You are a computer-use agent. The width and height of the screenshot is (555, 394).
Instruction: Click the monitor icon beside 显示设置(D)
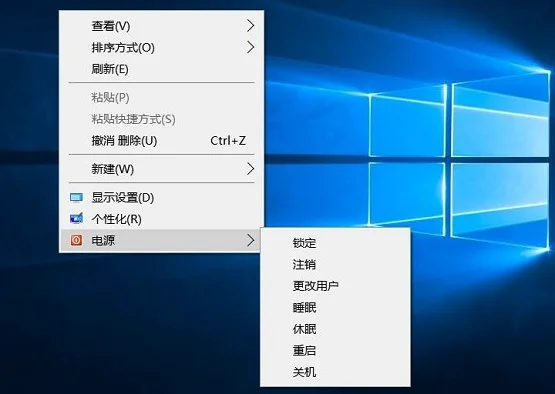(76, 197)
